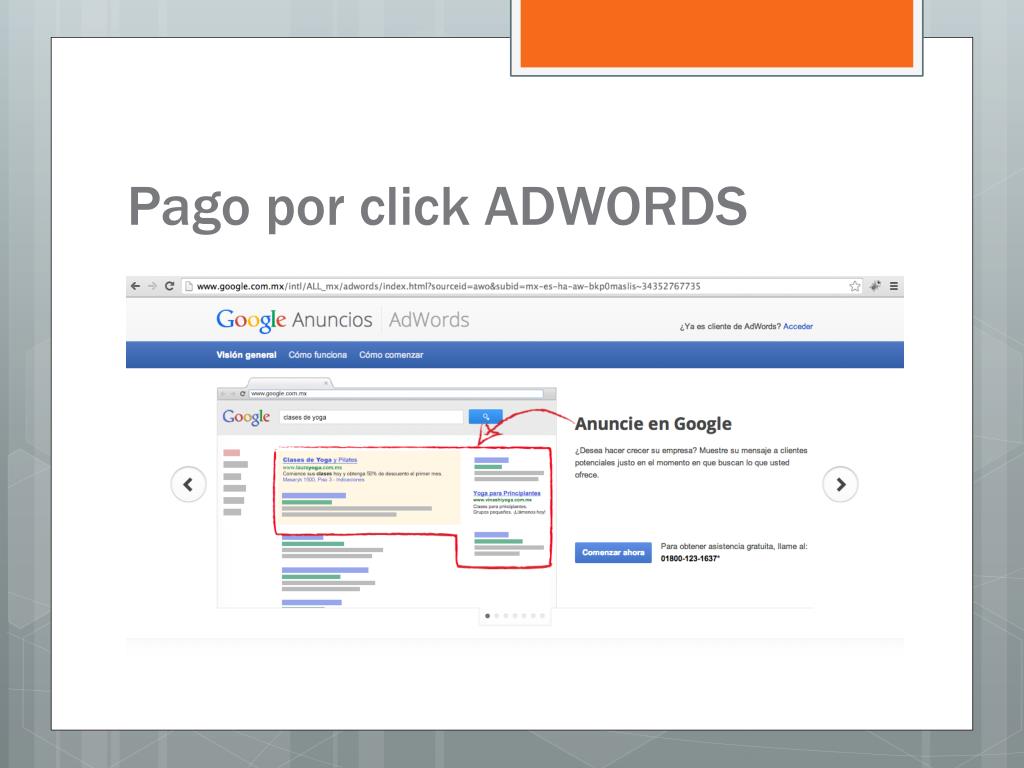Select the first carousel dot
This screenshot has height=768, width=1024.
[487, 616]
